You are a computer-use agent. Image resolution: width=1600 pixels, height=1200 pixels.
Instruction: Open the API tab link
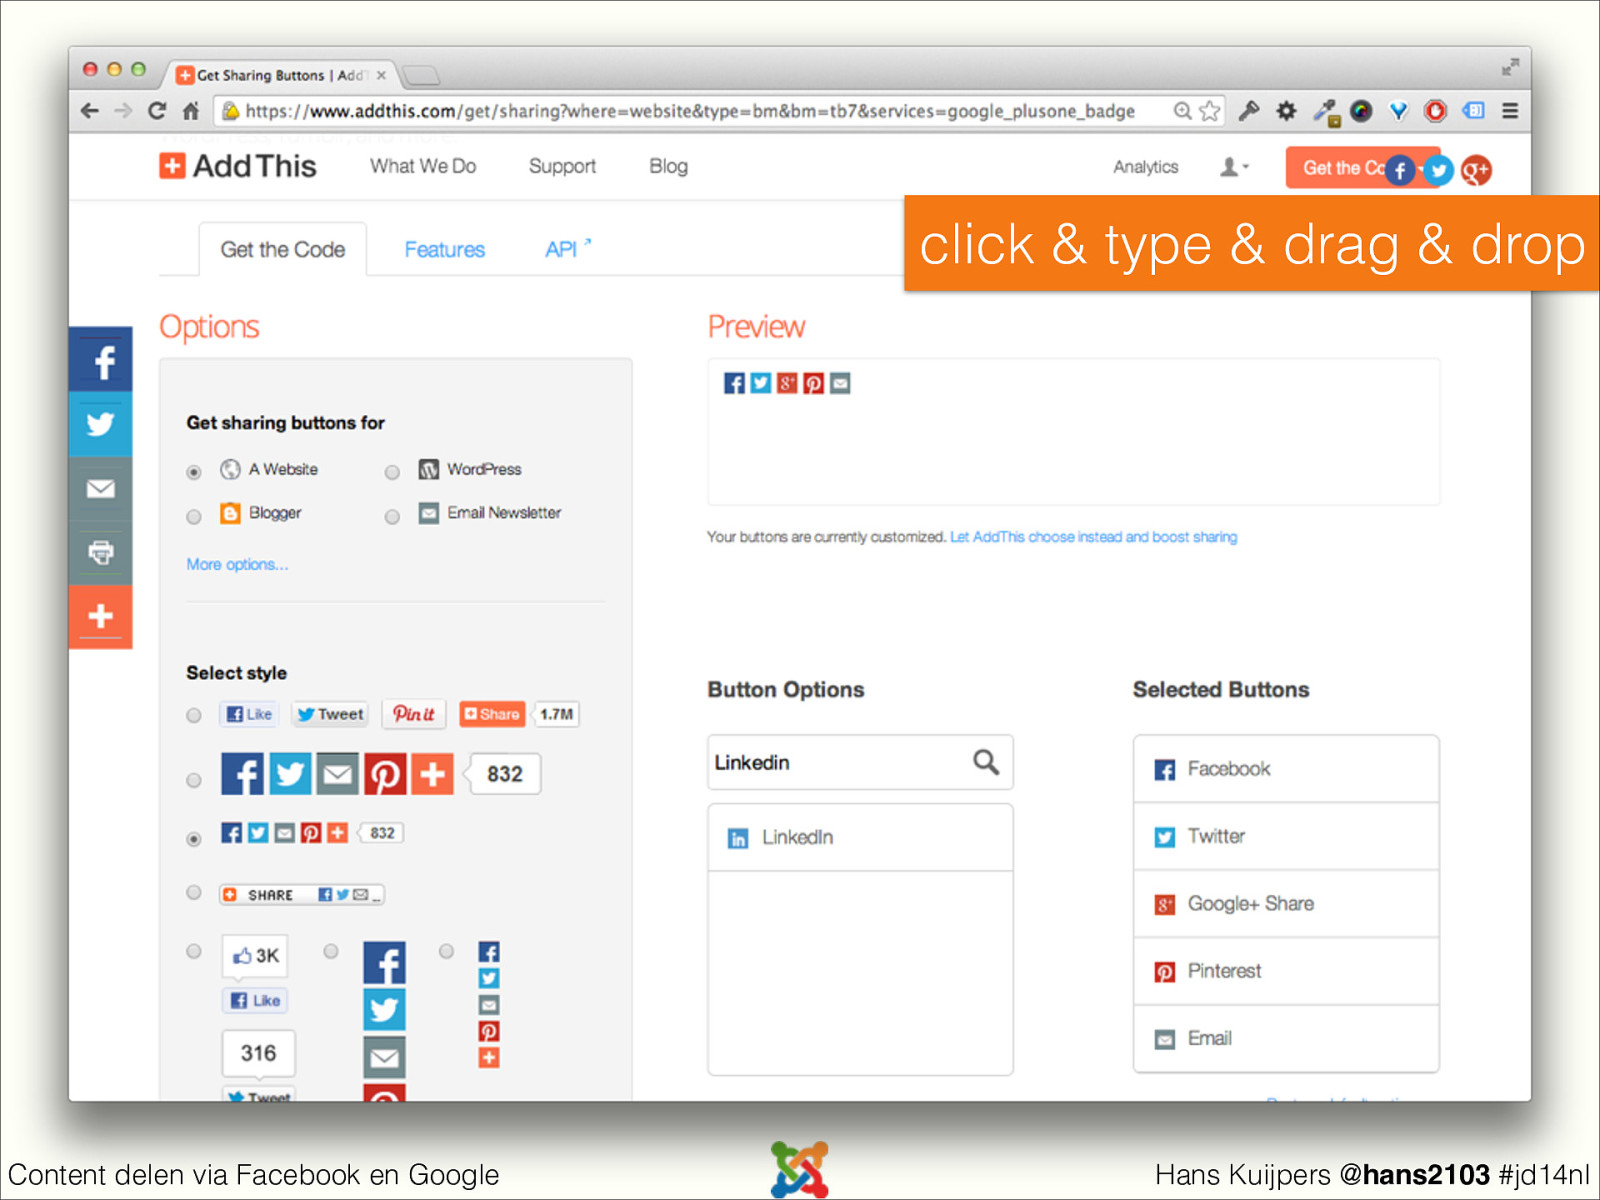pyautogui.click(x=567, y=249)
